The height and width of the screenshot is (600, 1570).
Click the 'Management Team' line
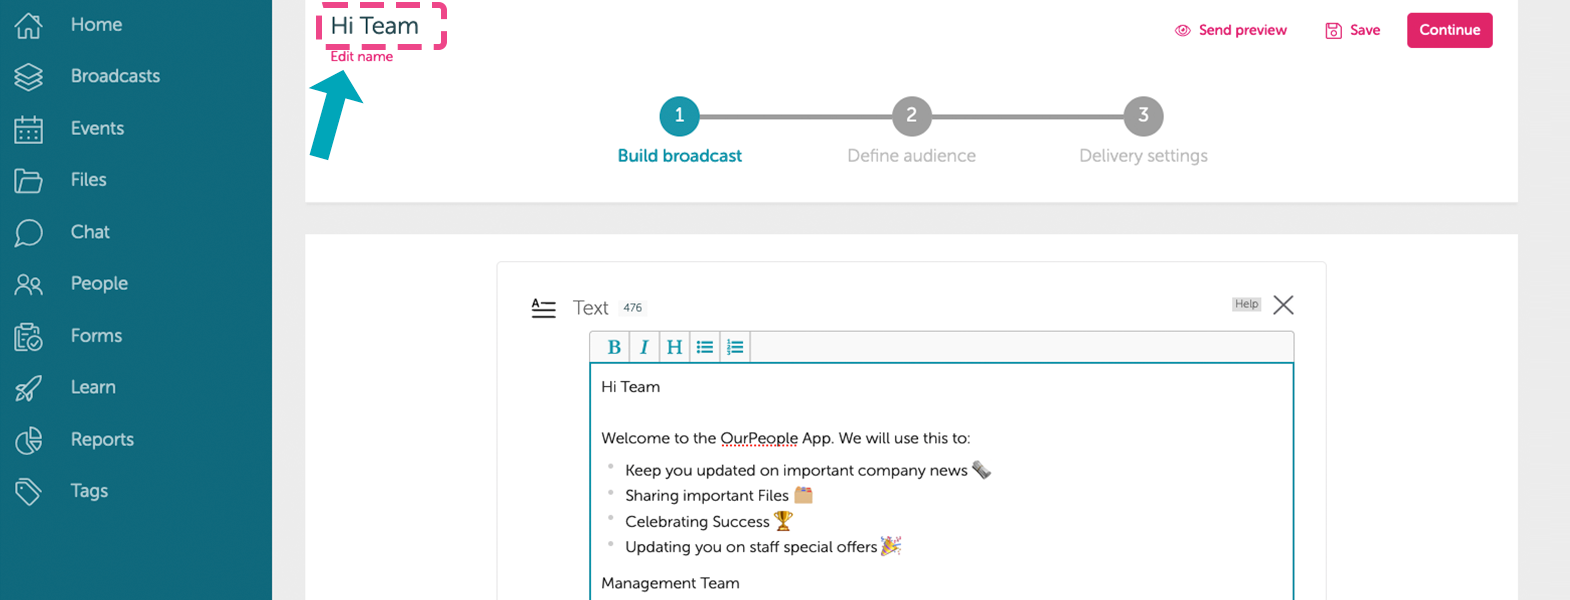(x=670, y=583)
